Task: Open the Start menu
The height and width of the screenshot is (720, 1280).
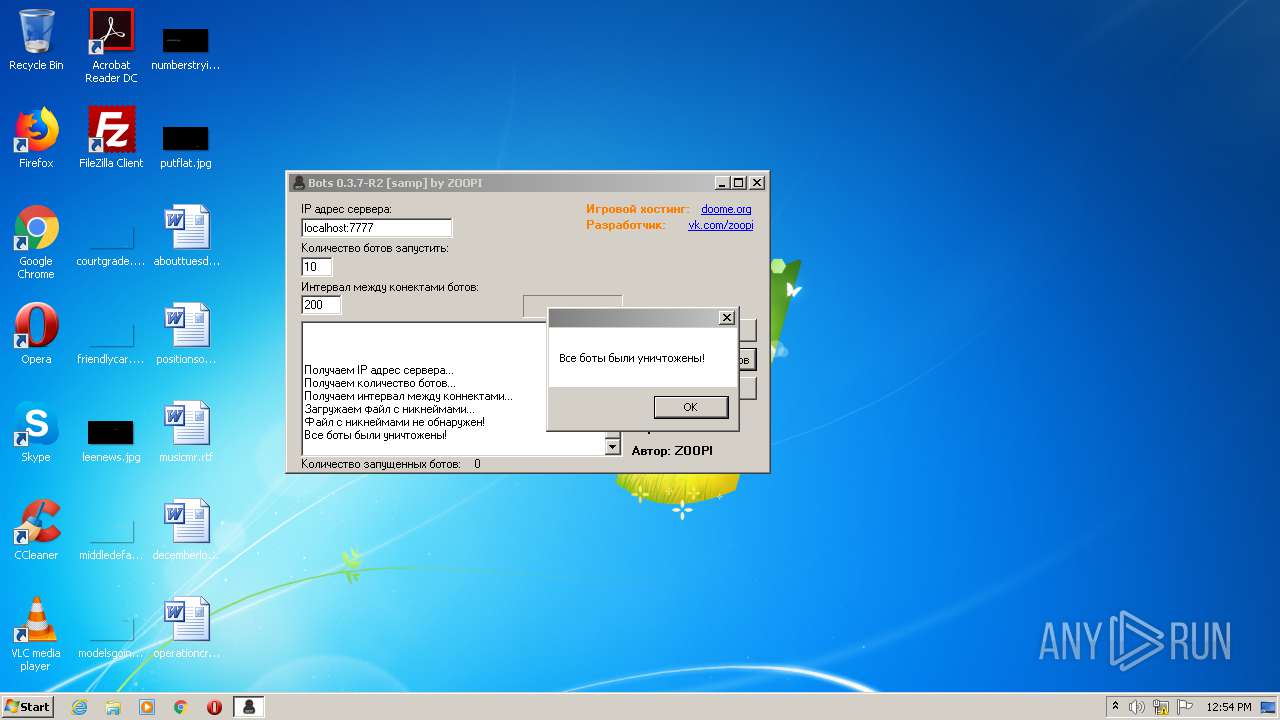Action: (x=27, y=707)
